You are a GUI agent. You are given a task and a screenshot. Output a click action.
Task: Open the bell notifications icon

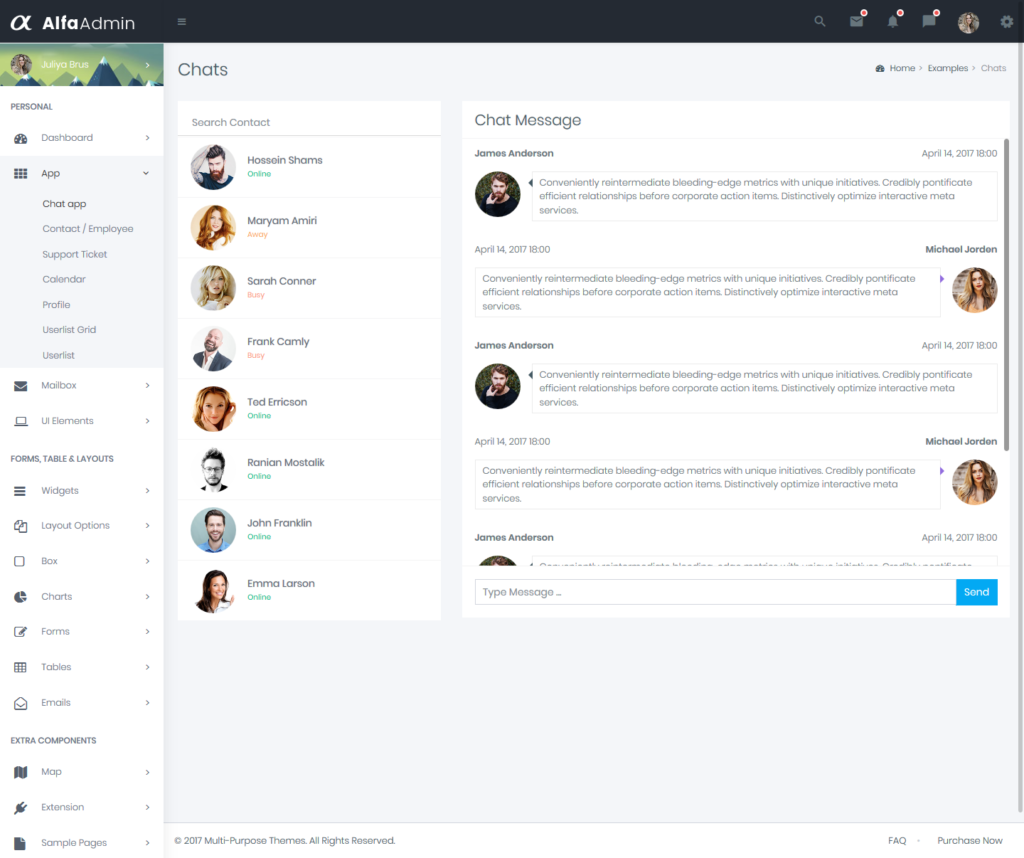892,21
